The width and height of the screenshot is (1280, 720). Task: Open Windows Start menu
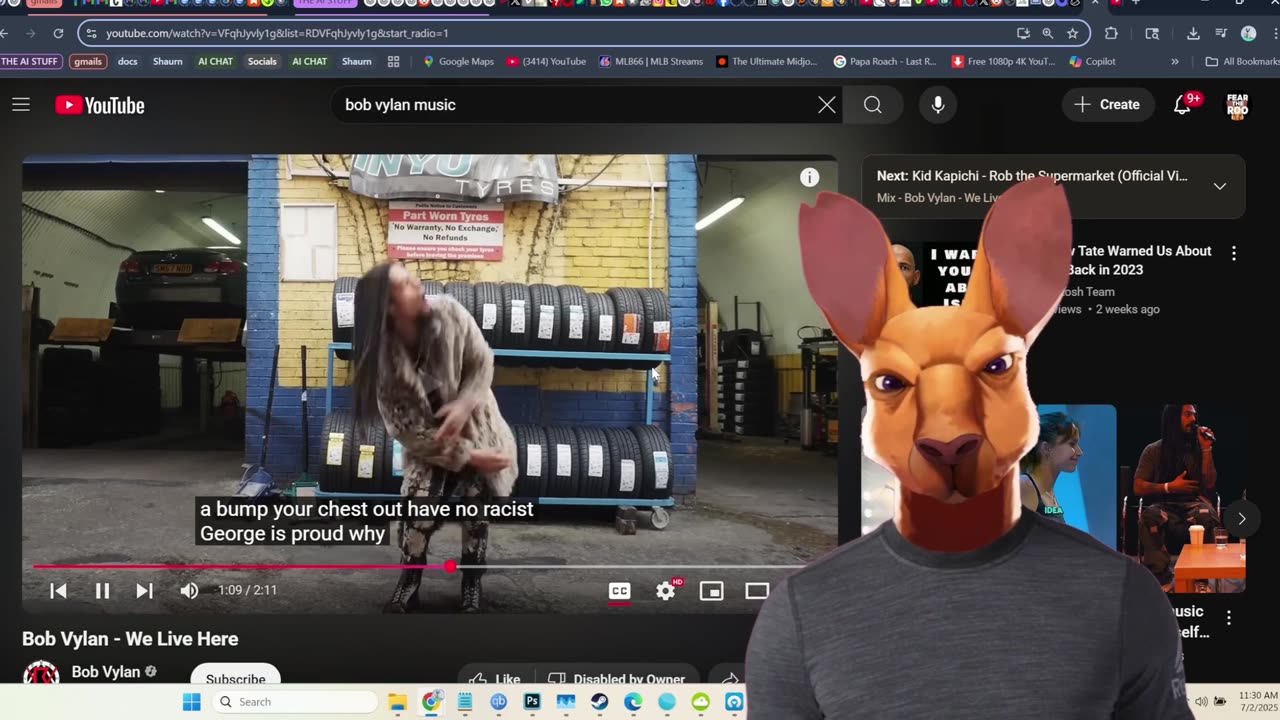191,701
